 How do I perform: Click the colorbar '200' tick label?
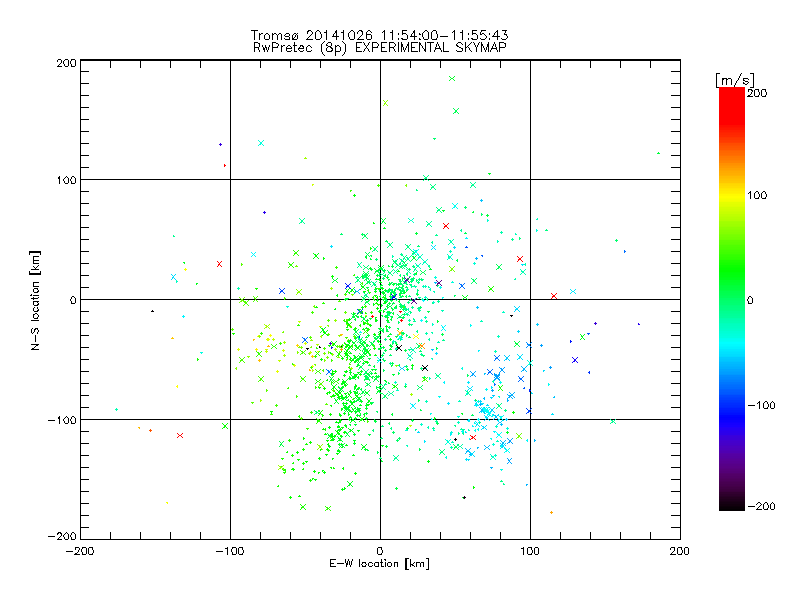757,93
